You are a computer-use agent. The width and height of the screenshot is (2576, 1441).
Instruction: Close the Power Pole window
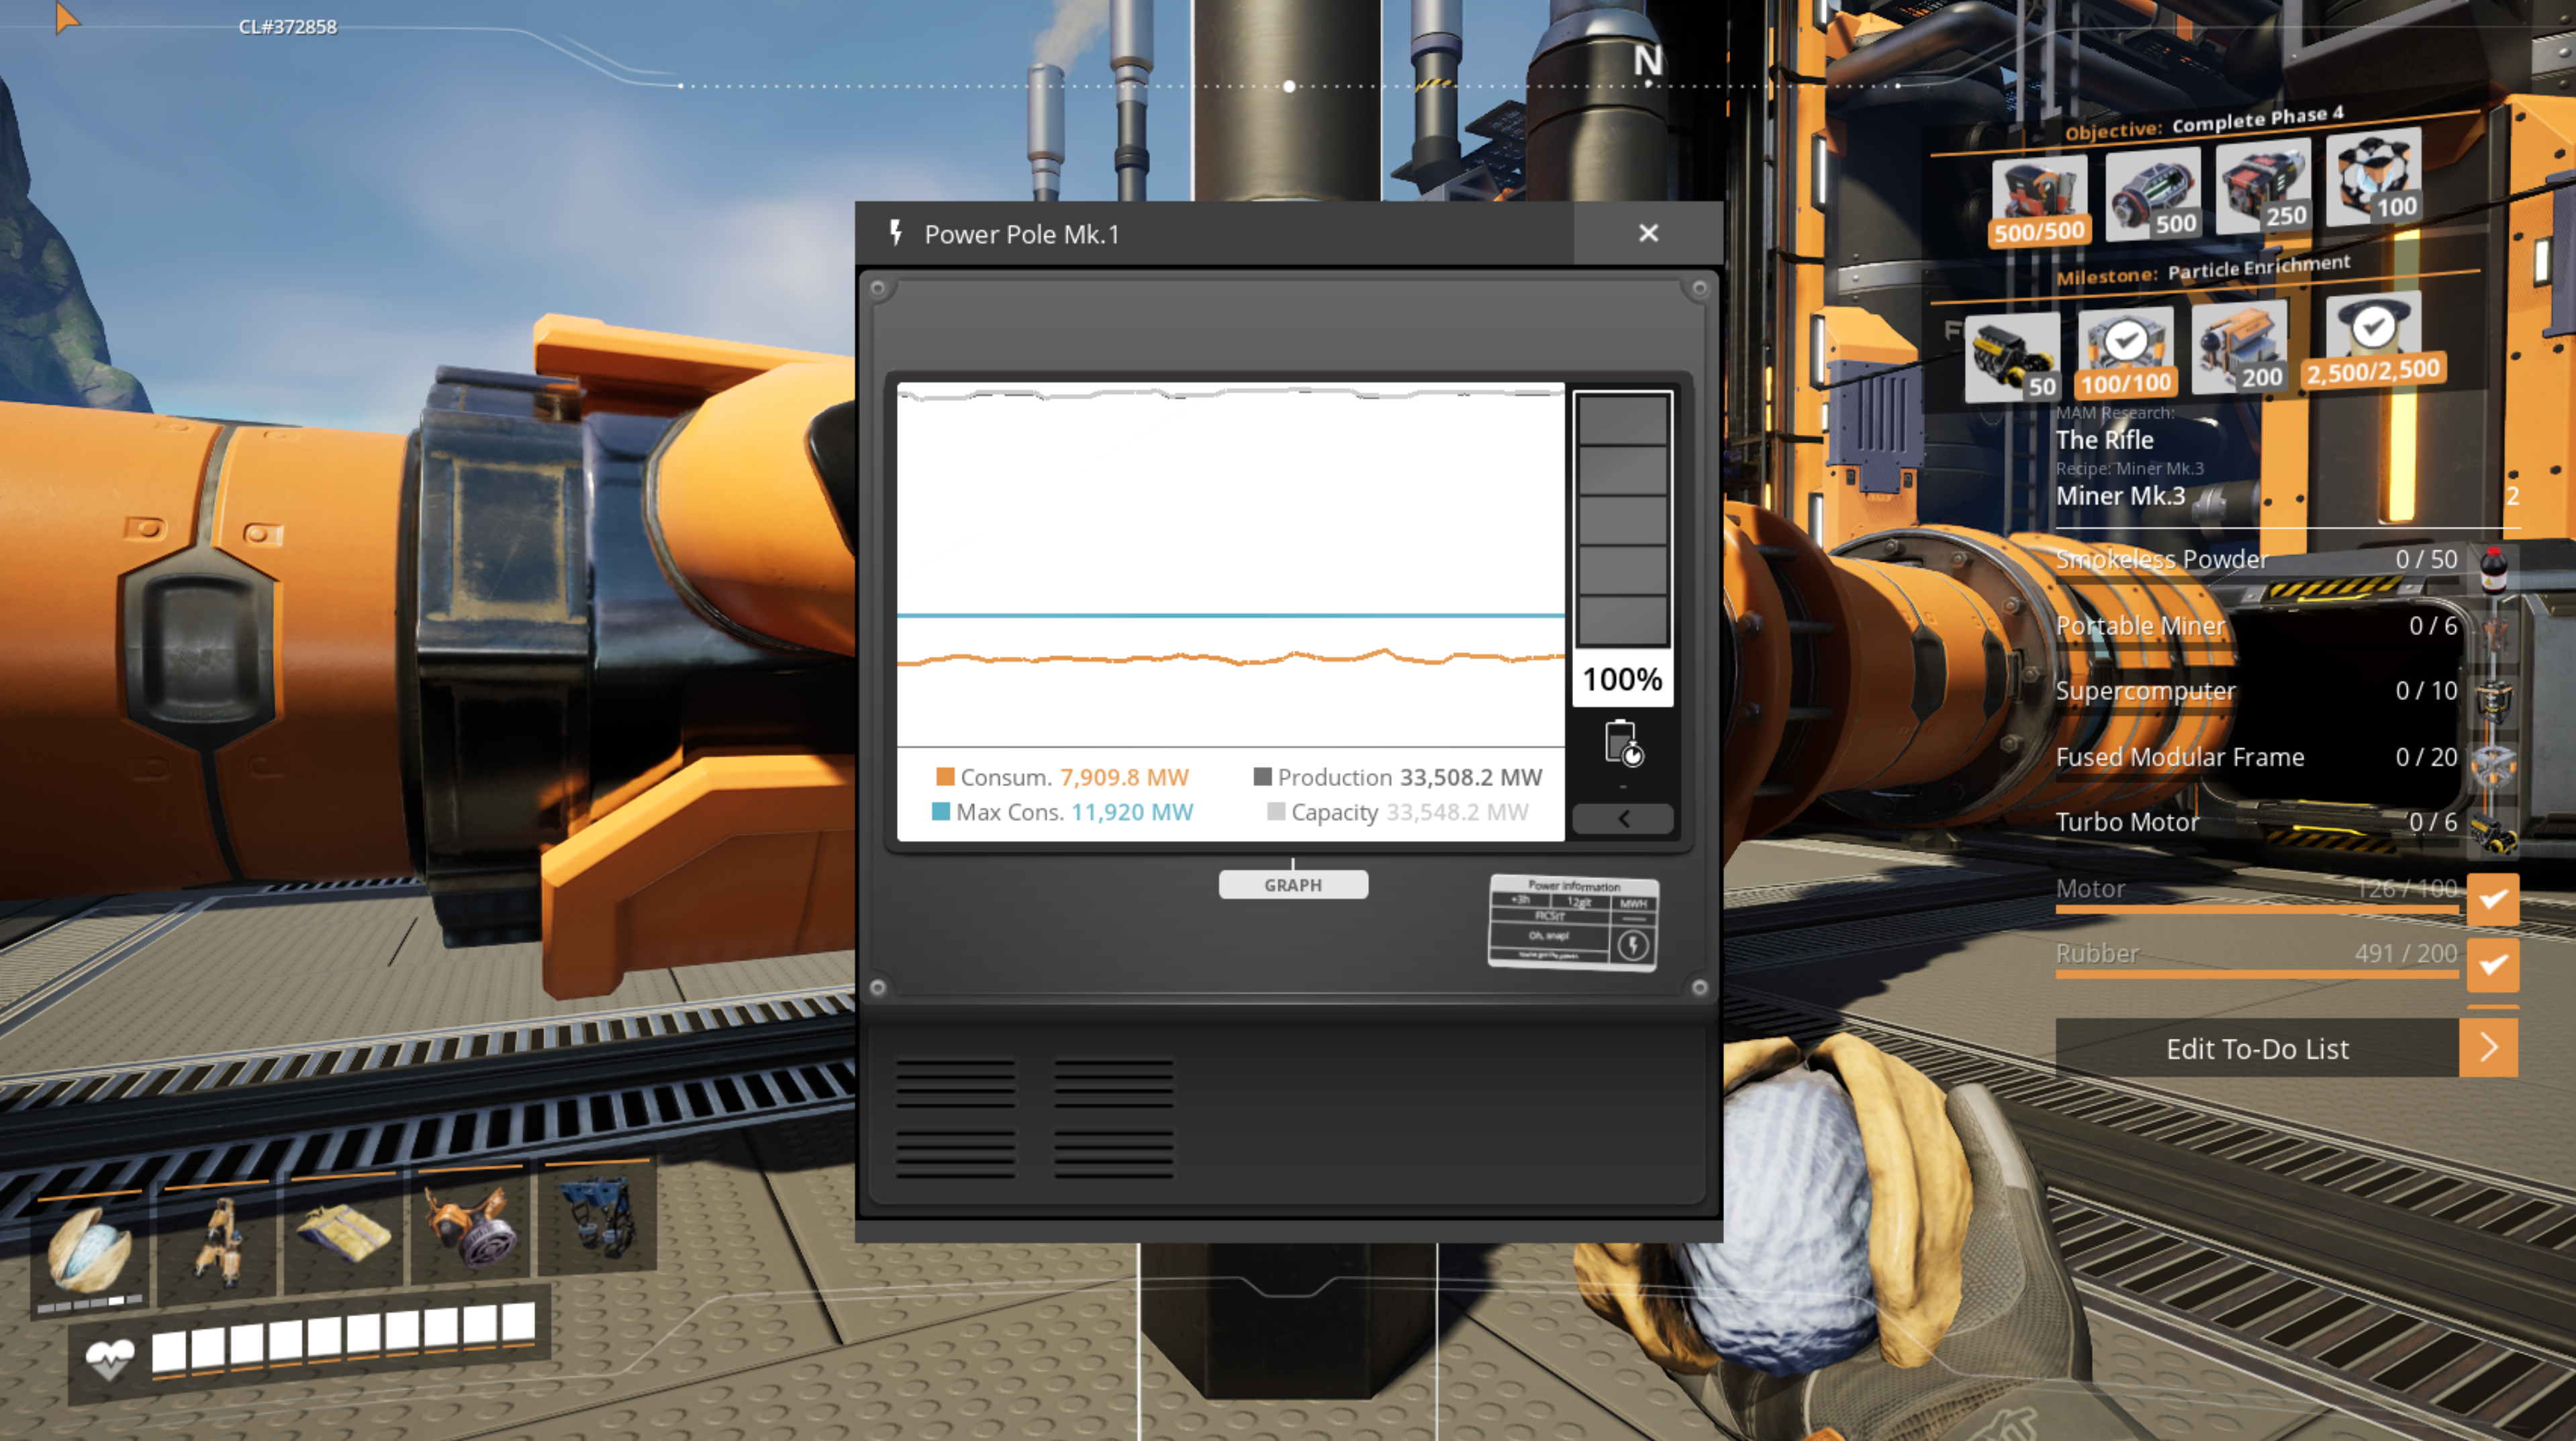(x=1648, y=233)
